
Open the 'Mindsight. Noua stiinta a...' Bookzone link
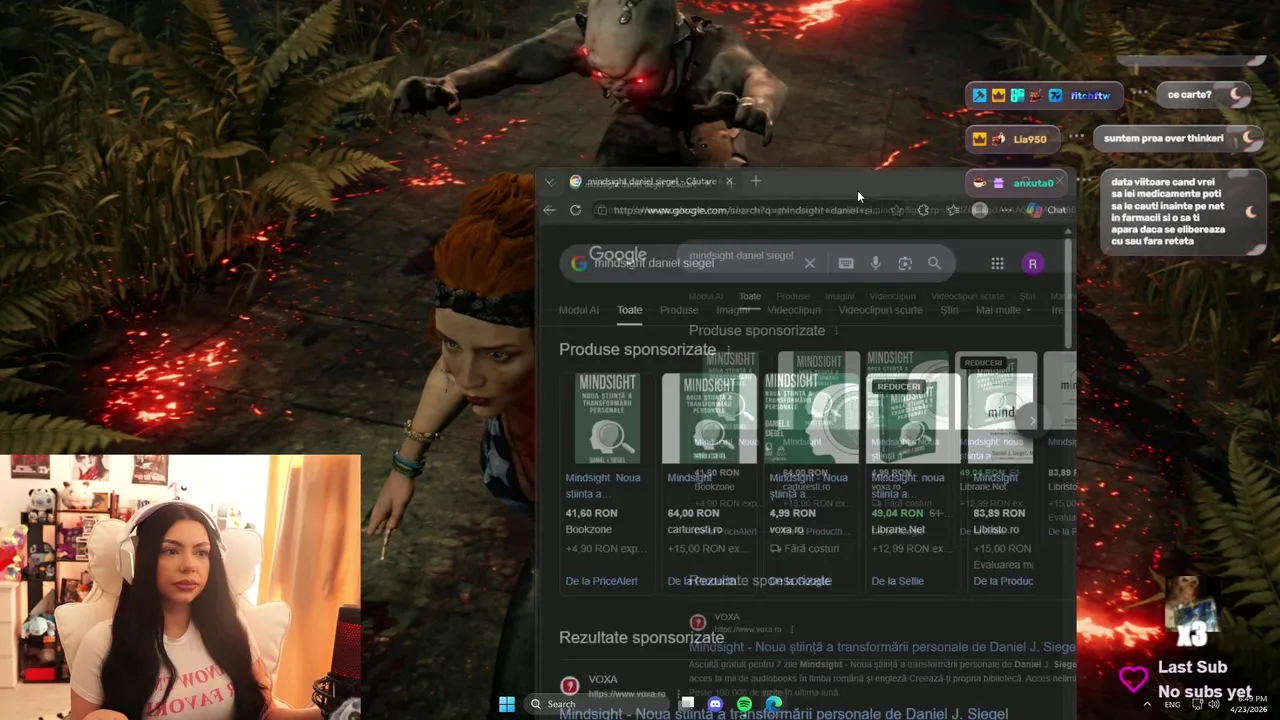[603, 485]
